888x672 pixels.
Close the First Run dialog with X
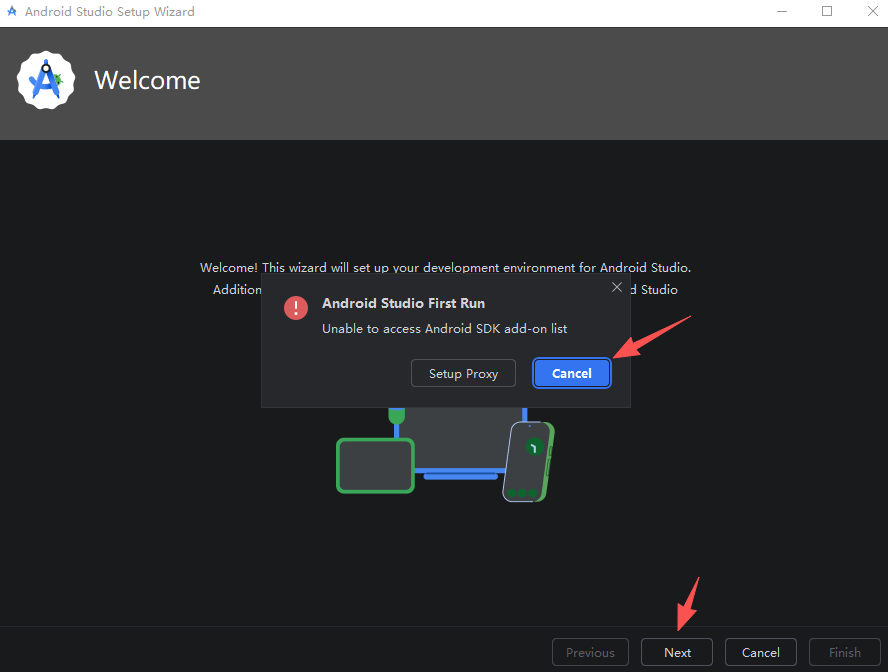617,287
